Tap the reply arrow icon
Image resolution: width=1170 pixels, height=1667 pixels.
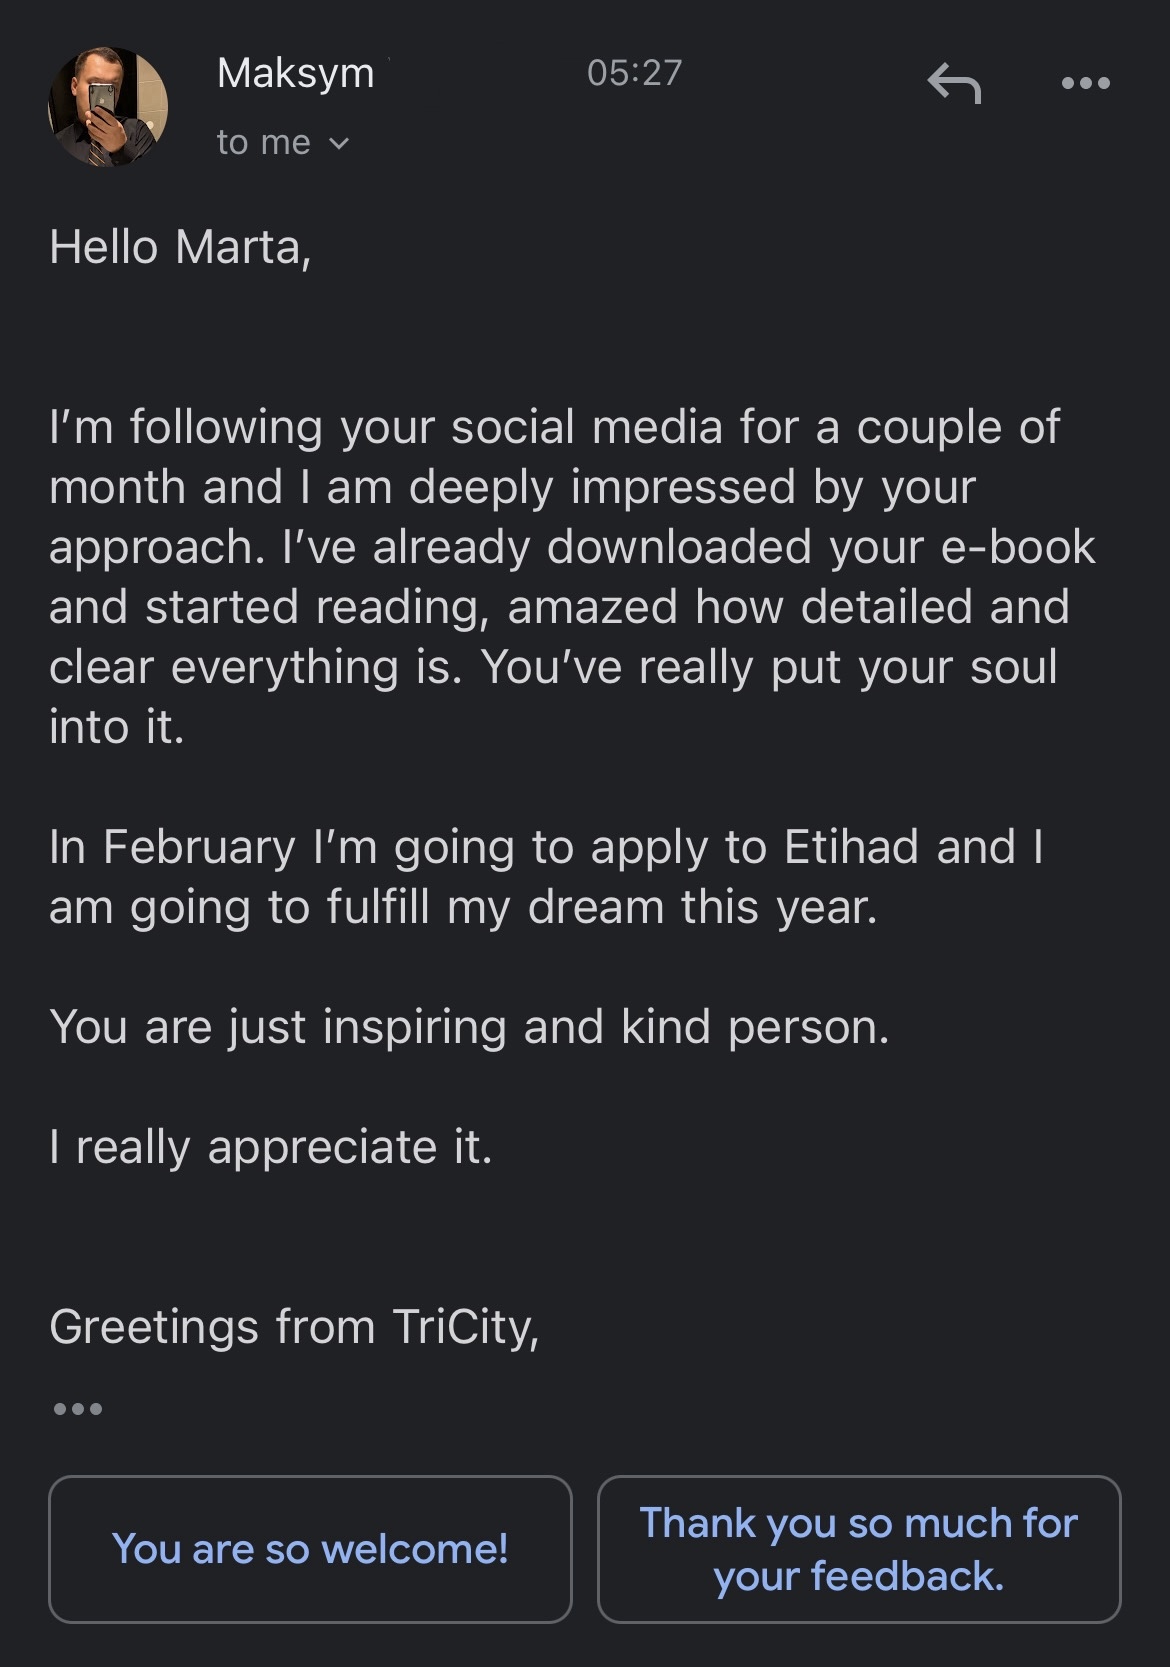tap(954, 83)
